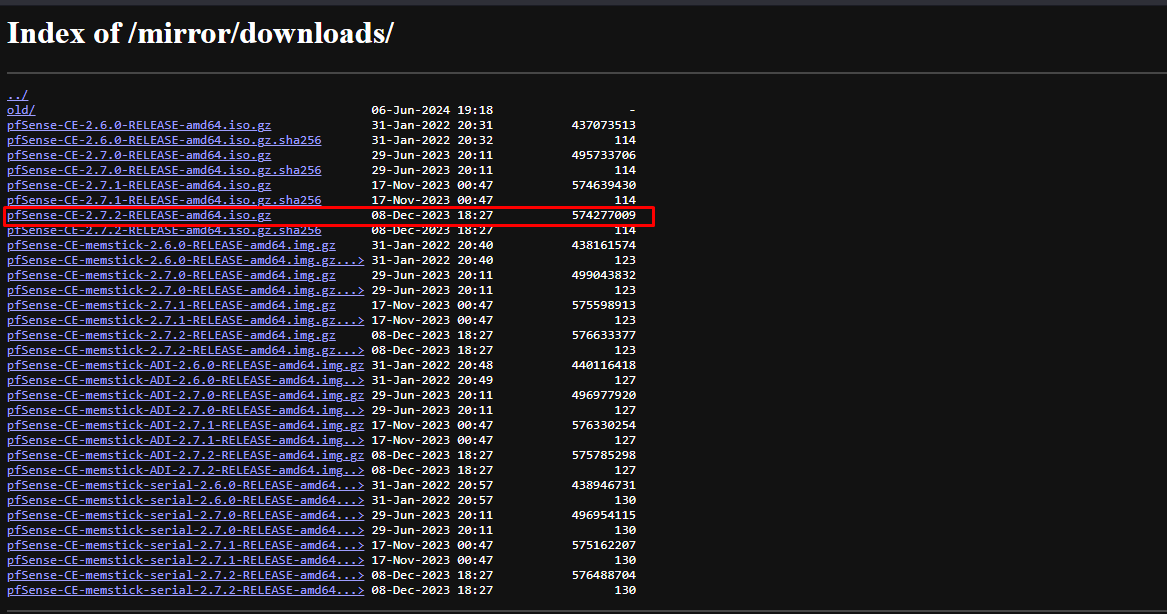1167x614 pixels.
Task: Open truncated memstick-ADI-2.7.0 link sized 127
Action: click(x=185, y=409)
